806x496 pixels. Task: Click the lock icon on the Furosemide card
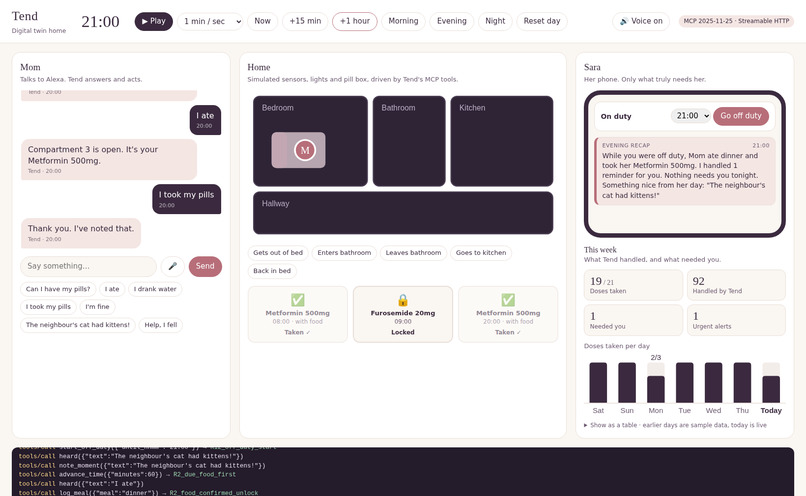403,300
